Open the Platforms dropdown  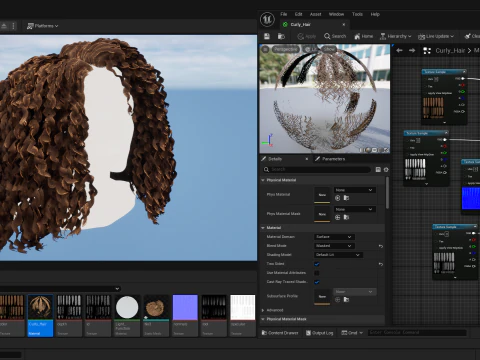coord(42,26)
